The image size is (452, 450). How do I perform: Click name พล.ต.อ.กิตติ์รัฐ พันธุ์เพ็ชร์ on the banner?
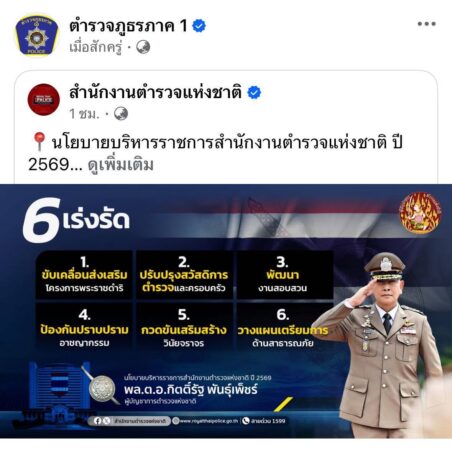pyautogui.click(x=191, y=389)
